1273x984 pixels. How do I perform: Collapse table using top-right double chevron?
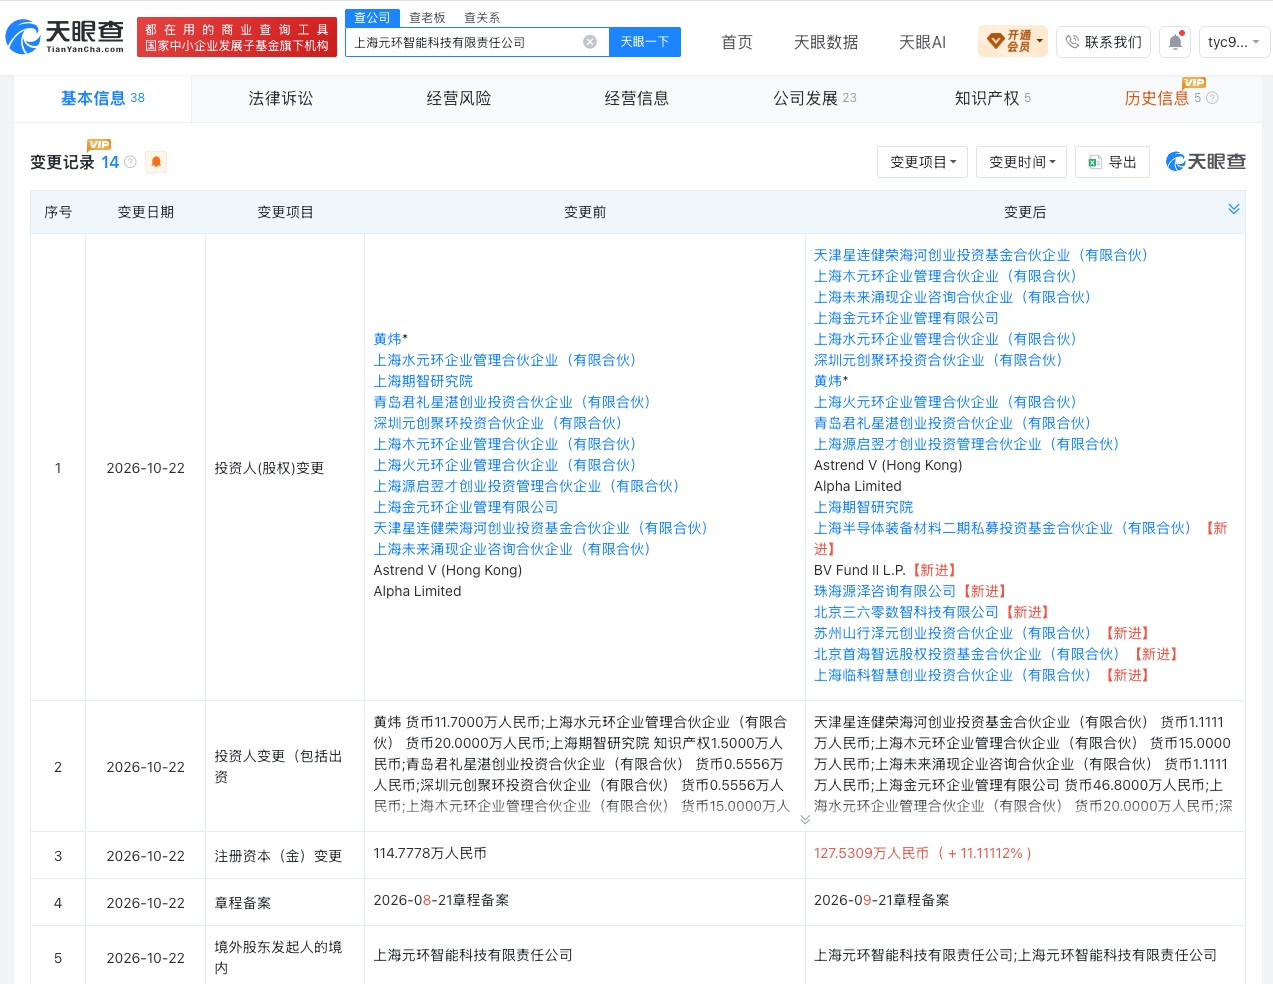[x=1234, y=209]
